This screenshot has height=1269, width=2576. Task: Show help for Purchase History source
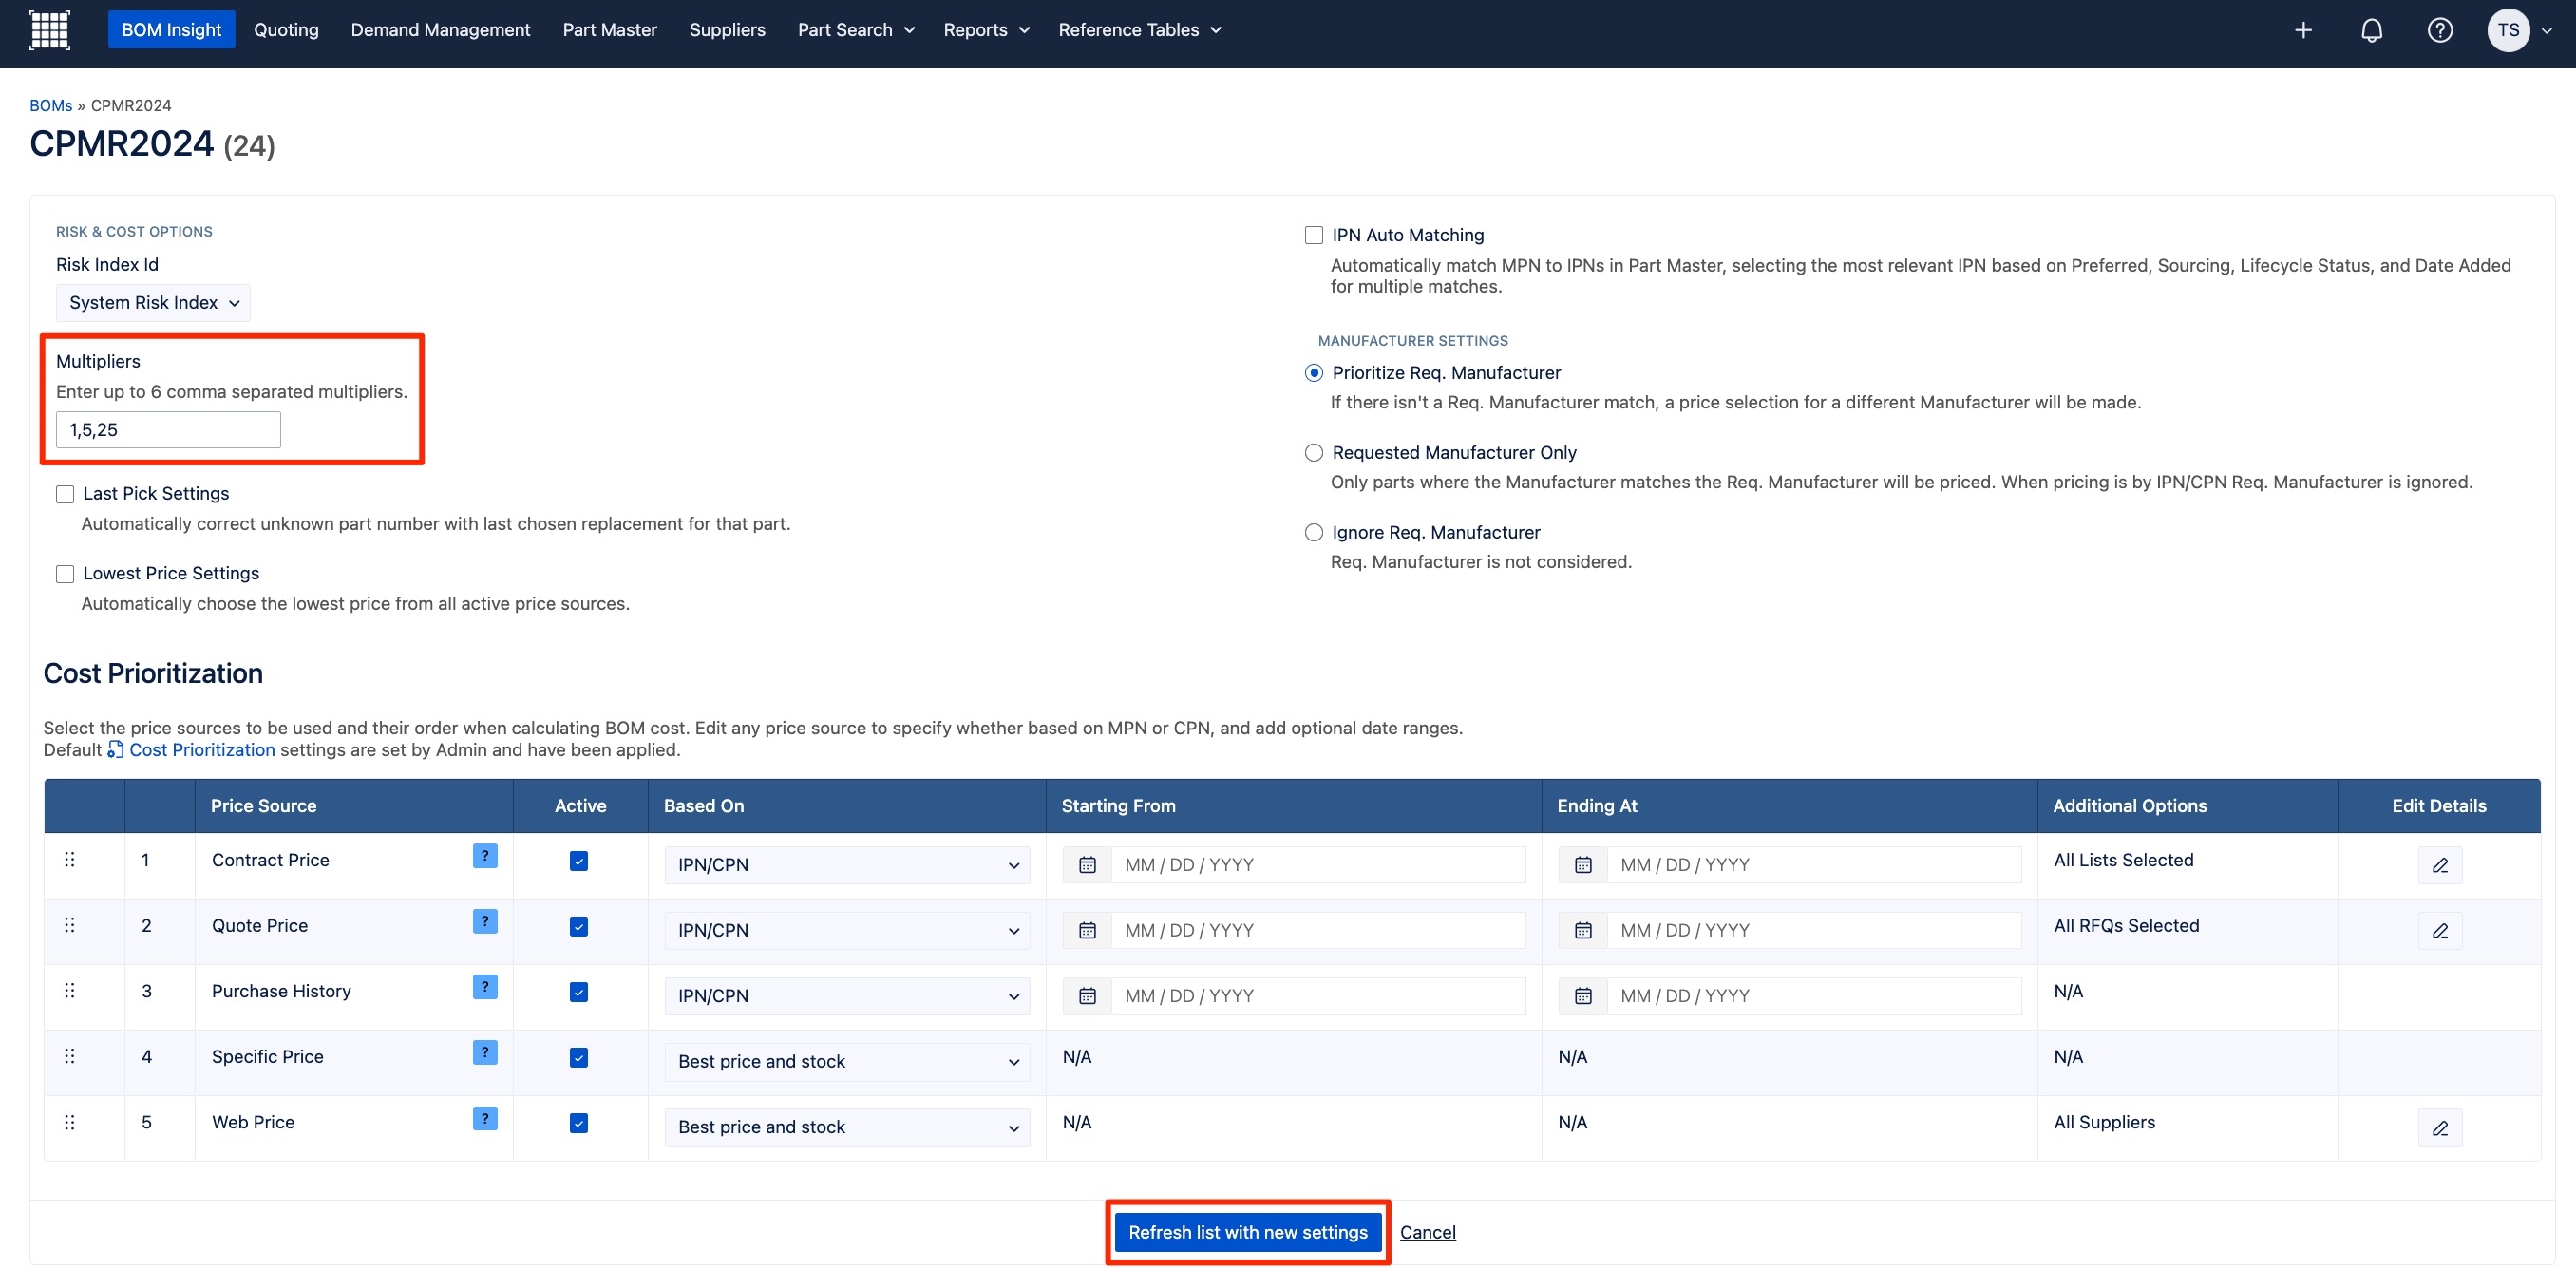(x=485, y=987)
